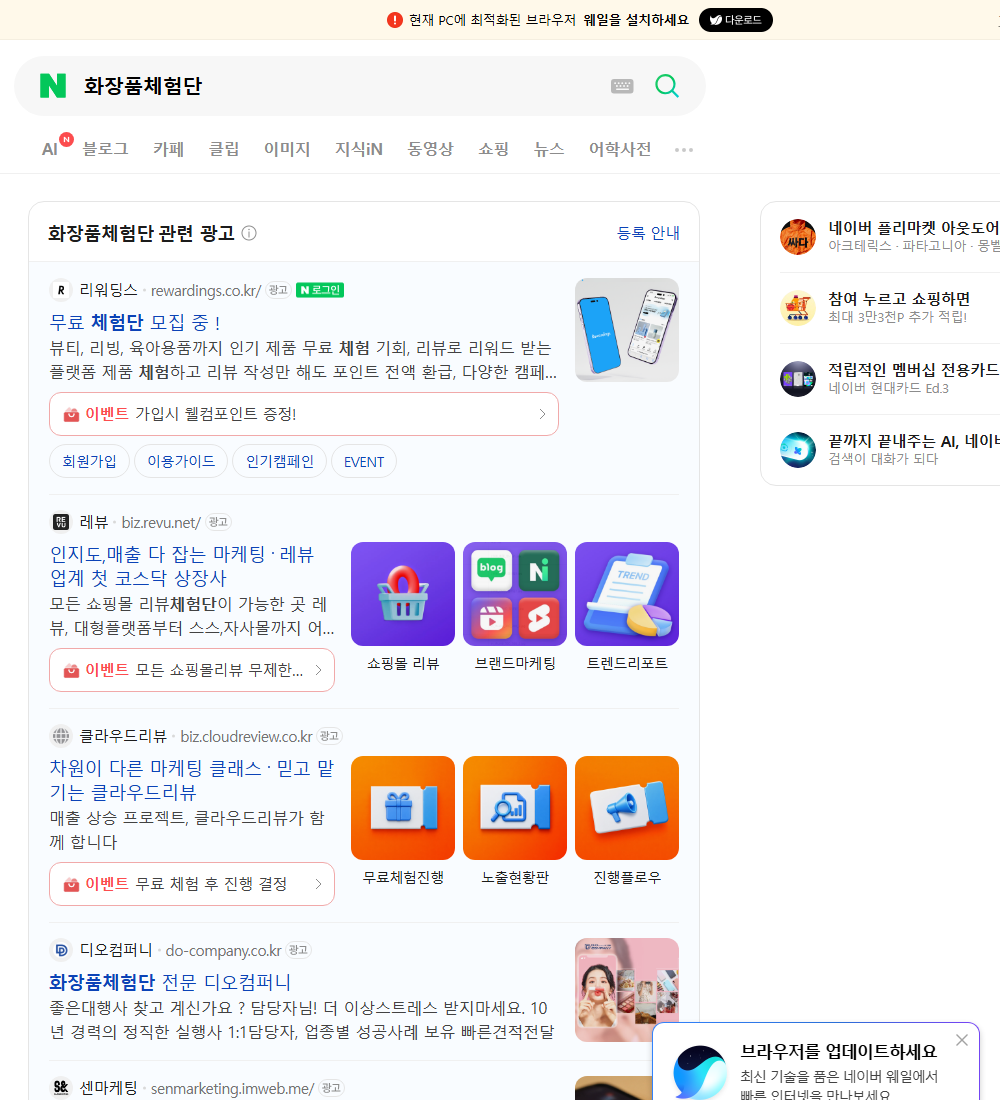Click the 인기캠페인 chip
The width and height of the screenshot is (1000, 1100).
tap(279, 461)
